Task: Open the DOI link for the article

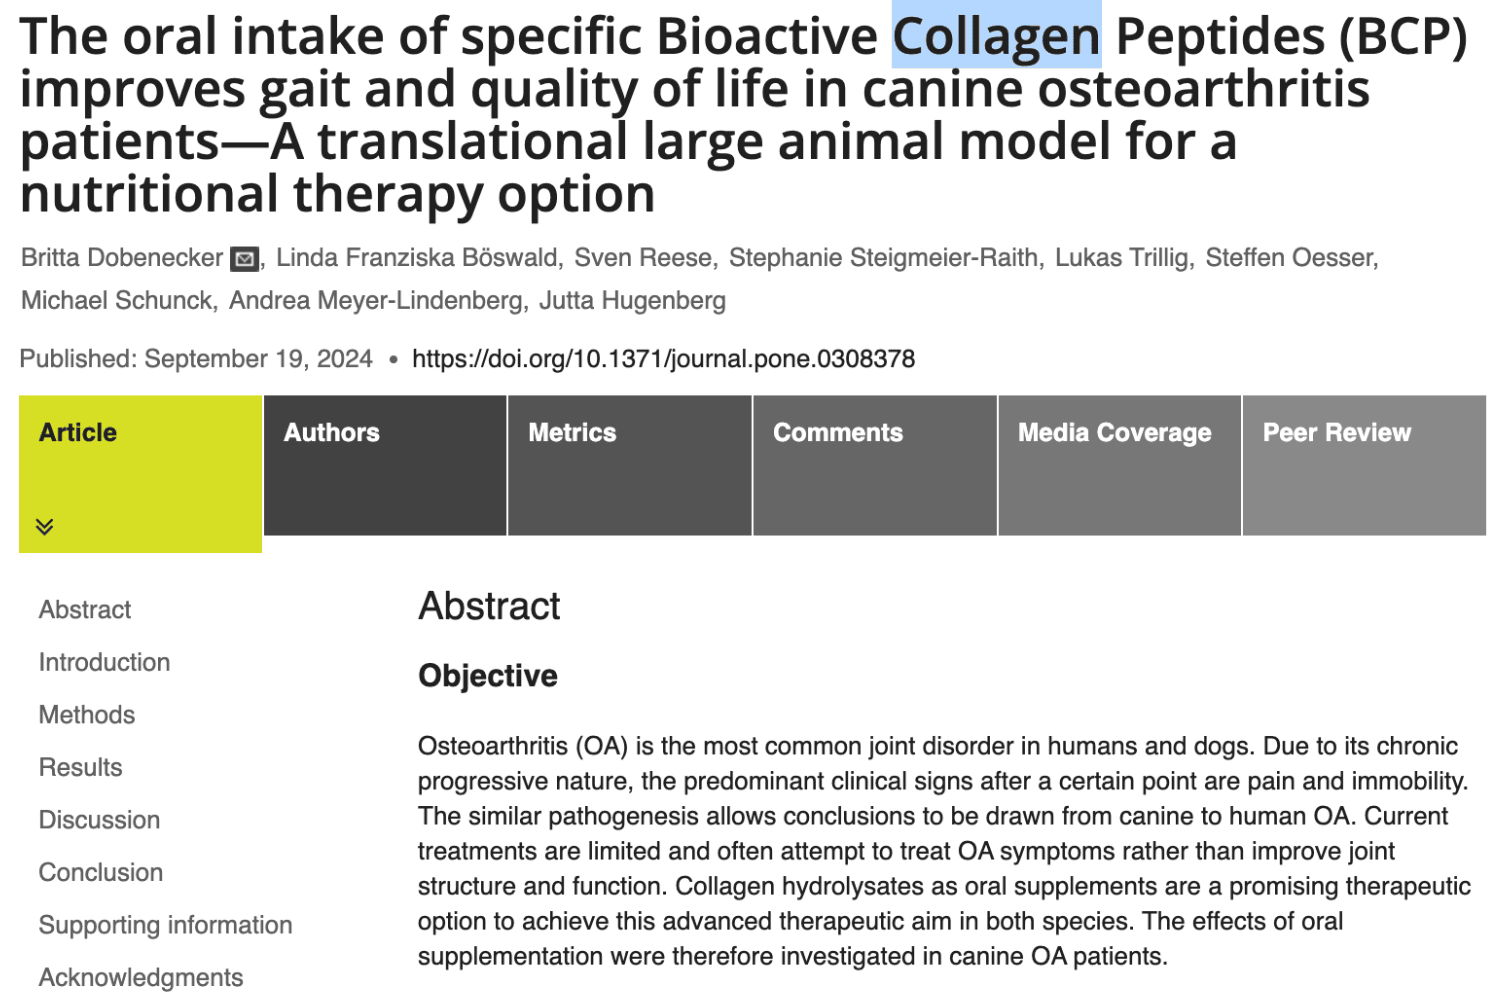Action: coord(663,359)
